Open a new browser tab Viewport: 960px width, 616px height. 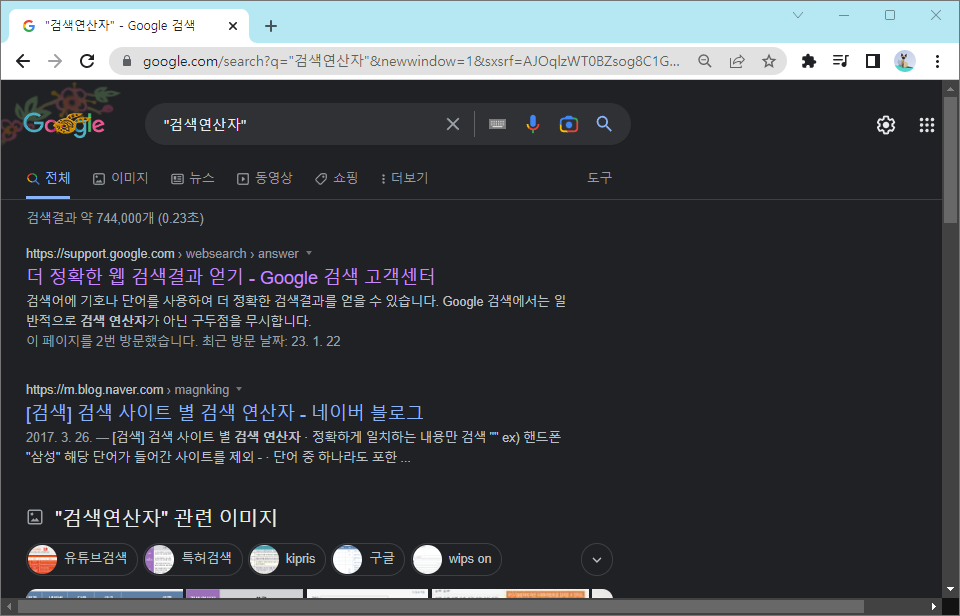tap(271, 26)
